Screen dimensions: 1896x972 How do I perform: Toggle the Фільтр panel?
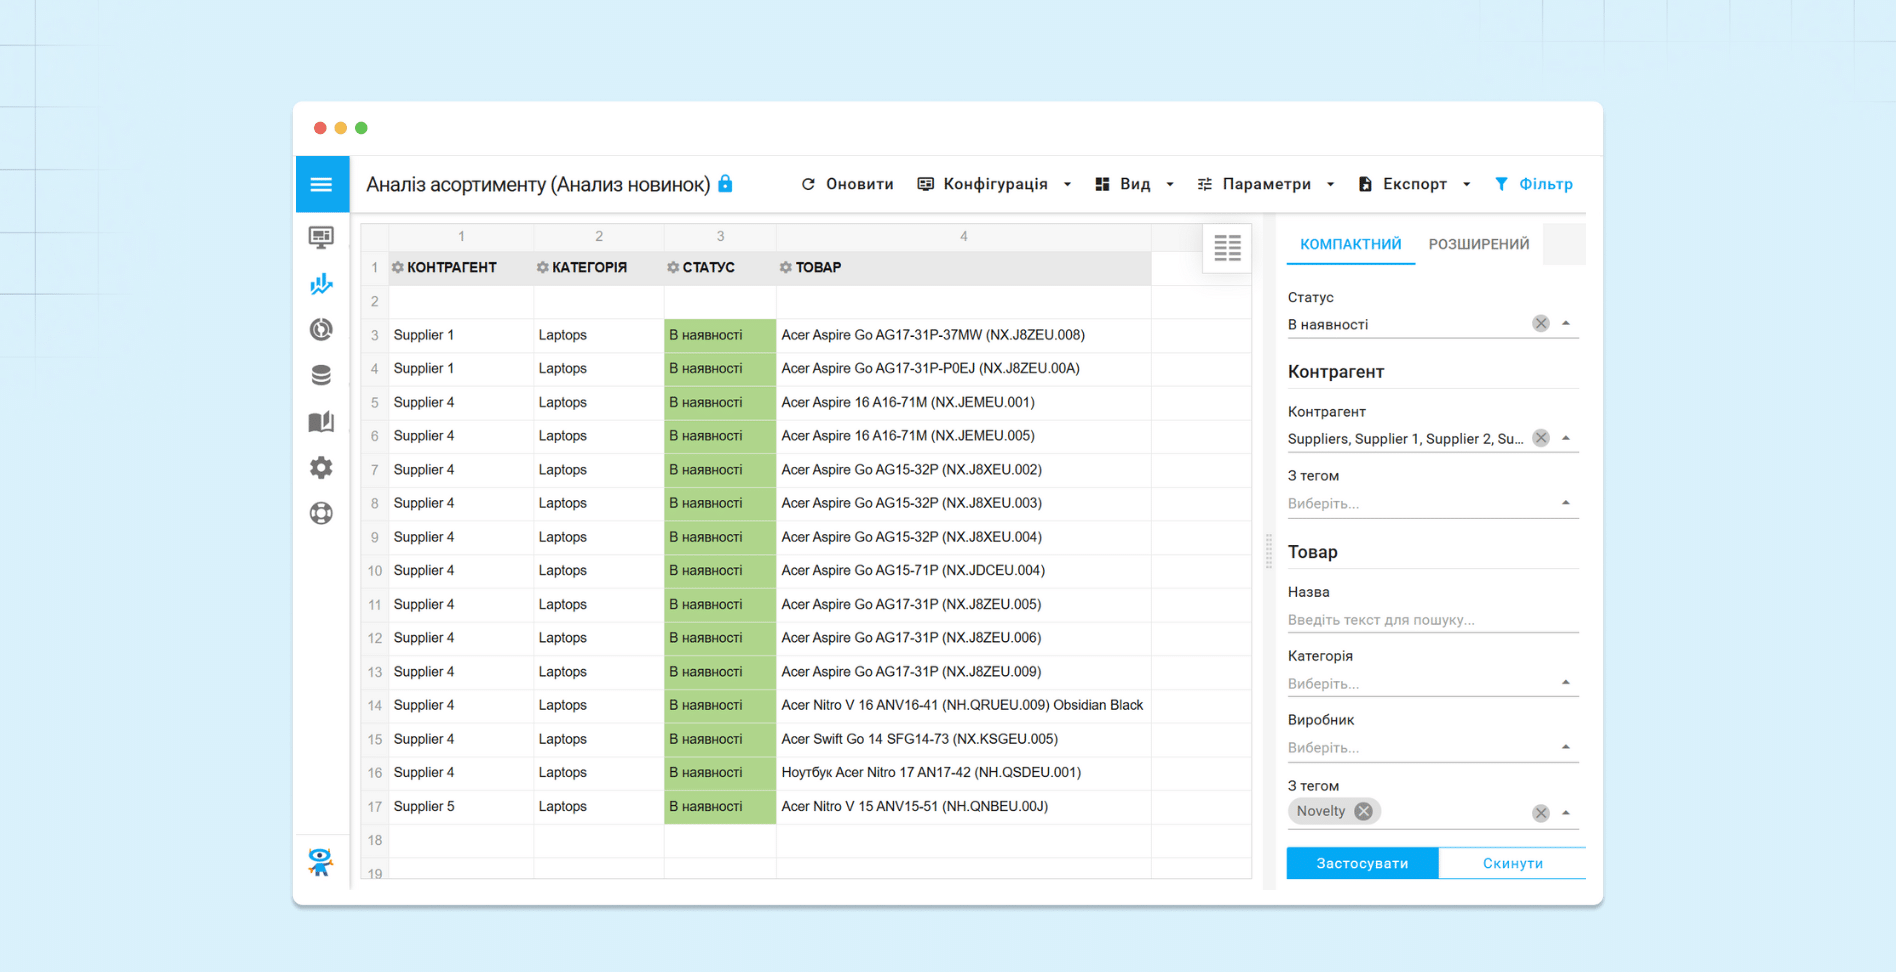(1534, 184)
